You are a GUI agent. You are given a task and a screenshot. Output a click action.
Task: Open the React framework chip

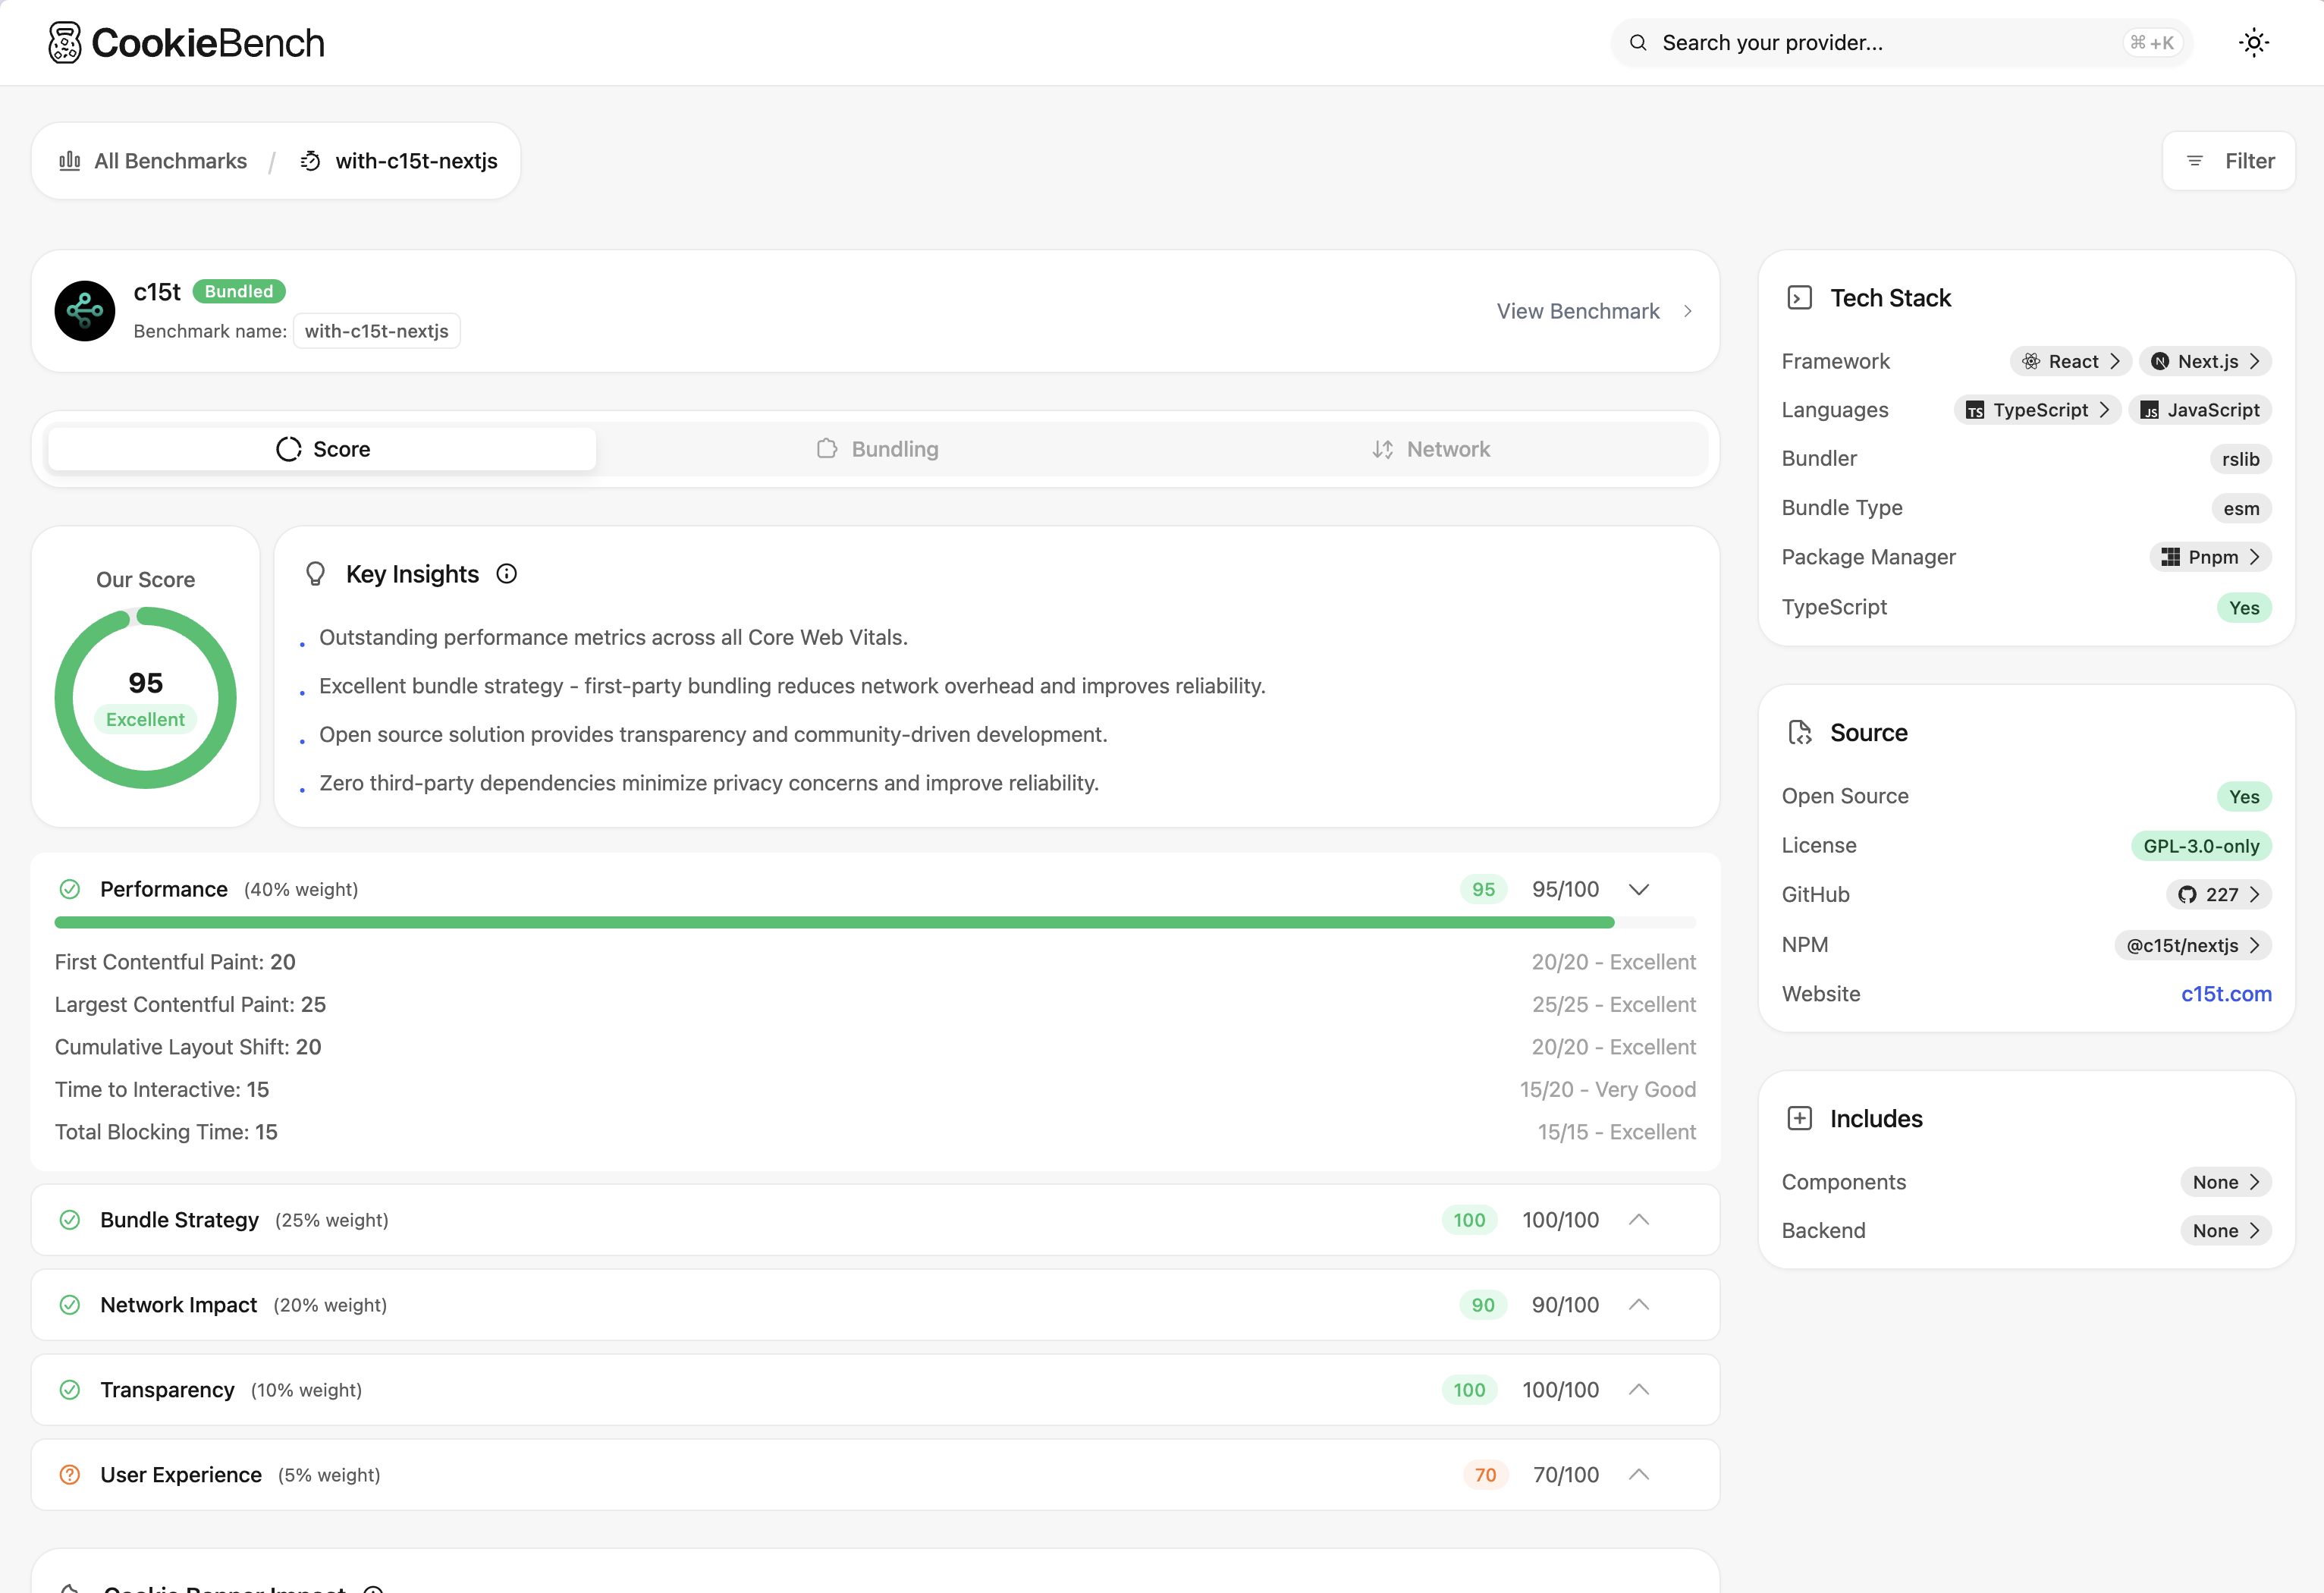click(2070, 361)
